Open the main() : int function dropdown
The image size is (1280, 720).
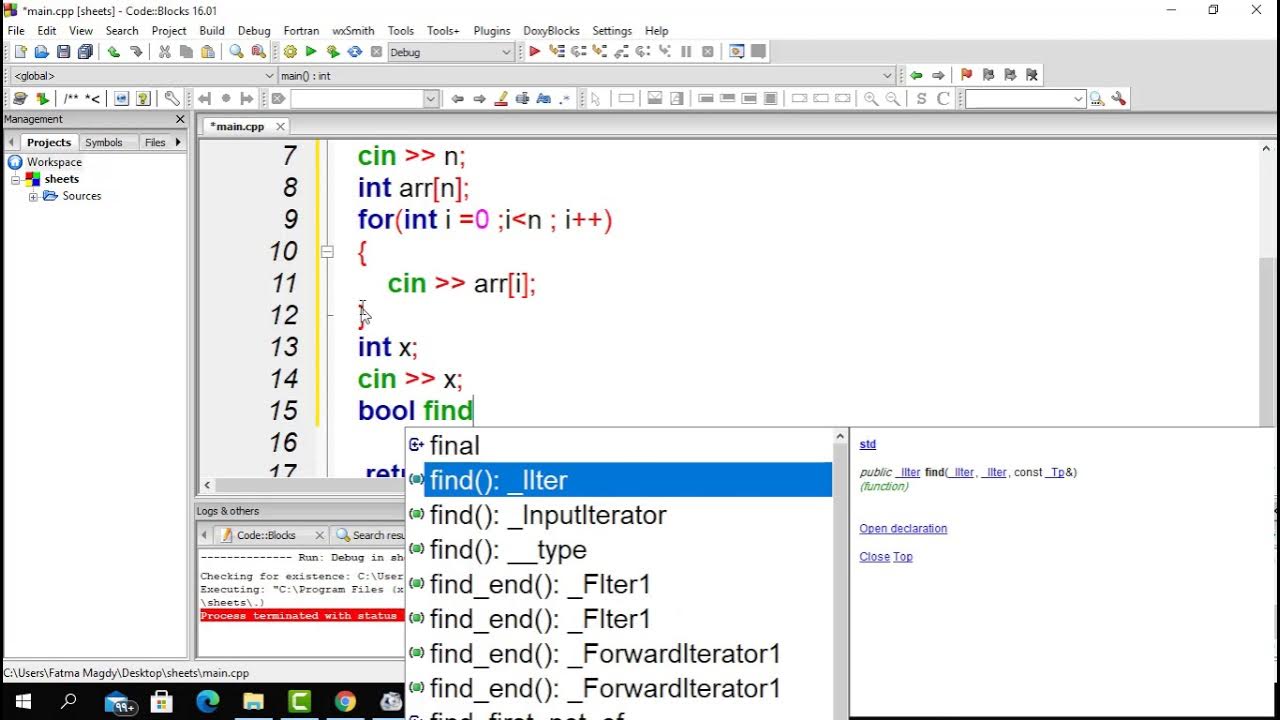pyautogui.click(x=887, y=76)
